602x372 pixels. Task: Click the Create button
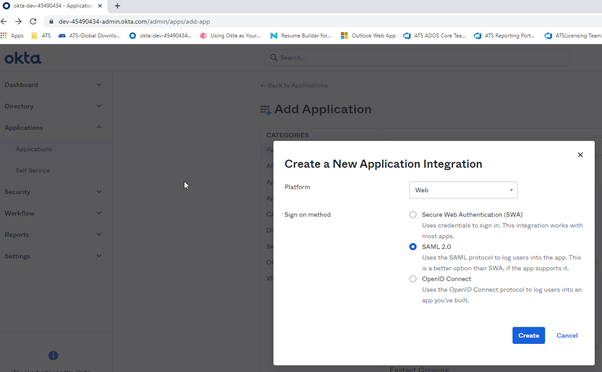(x=528, y=336)
